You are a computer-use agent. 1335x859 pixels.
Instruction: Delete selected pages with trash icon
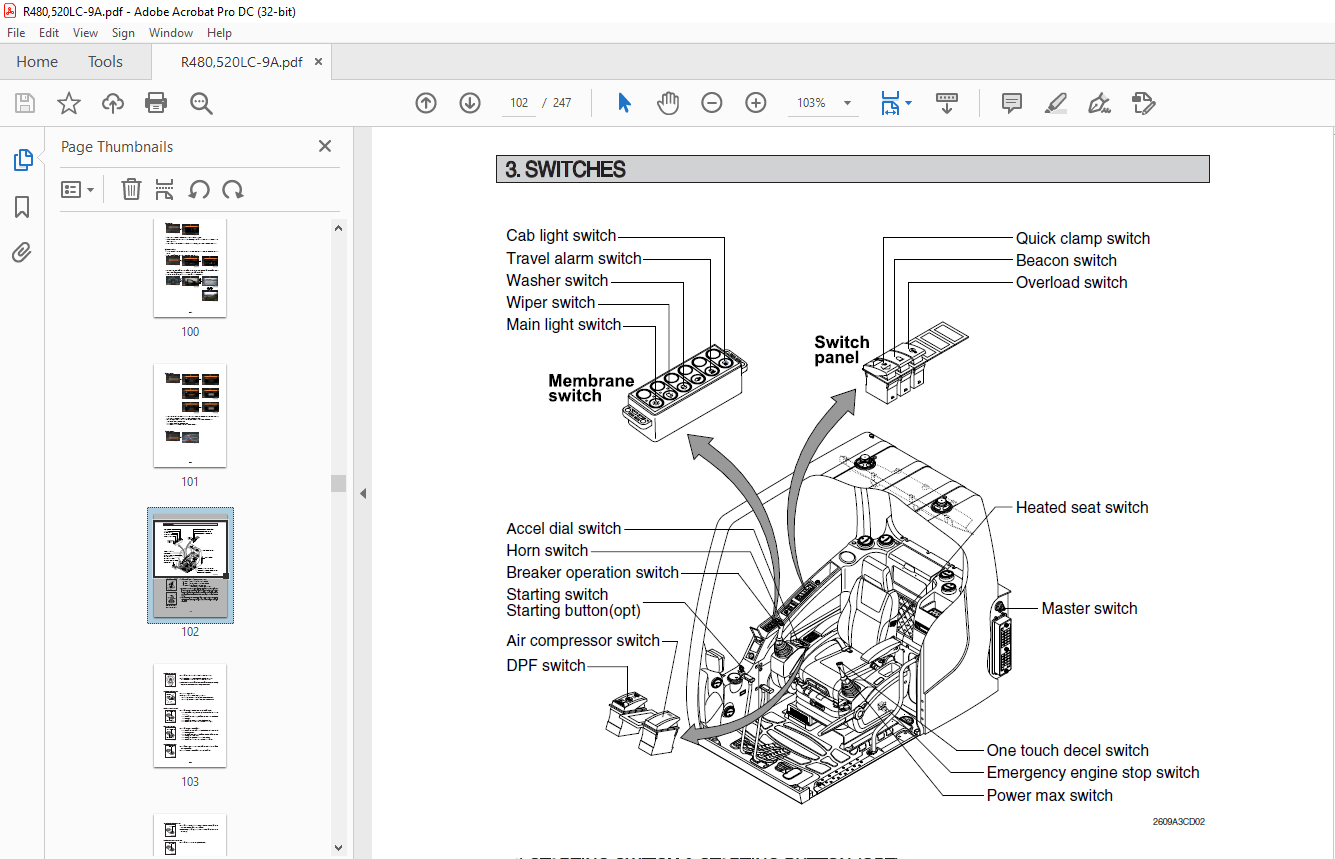131,189
